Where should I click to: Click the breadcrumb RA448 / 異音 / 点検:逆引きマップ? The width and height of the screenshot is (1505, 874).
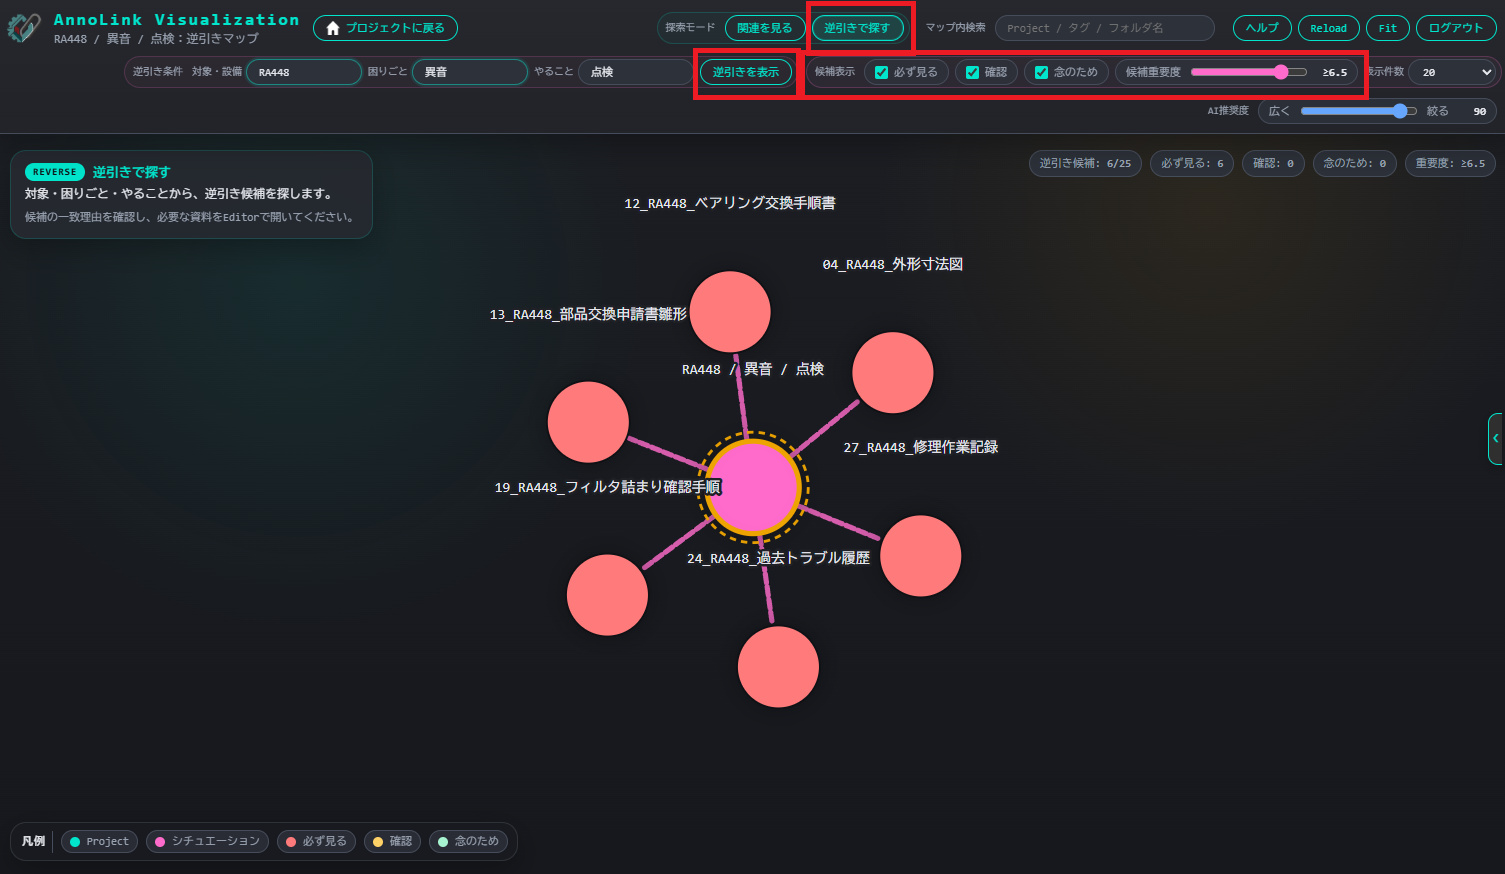coord(156,39)
